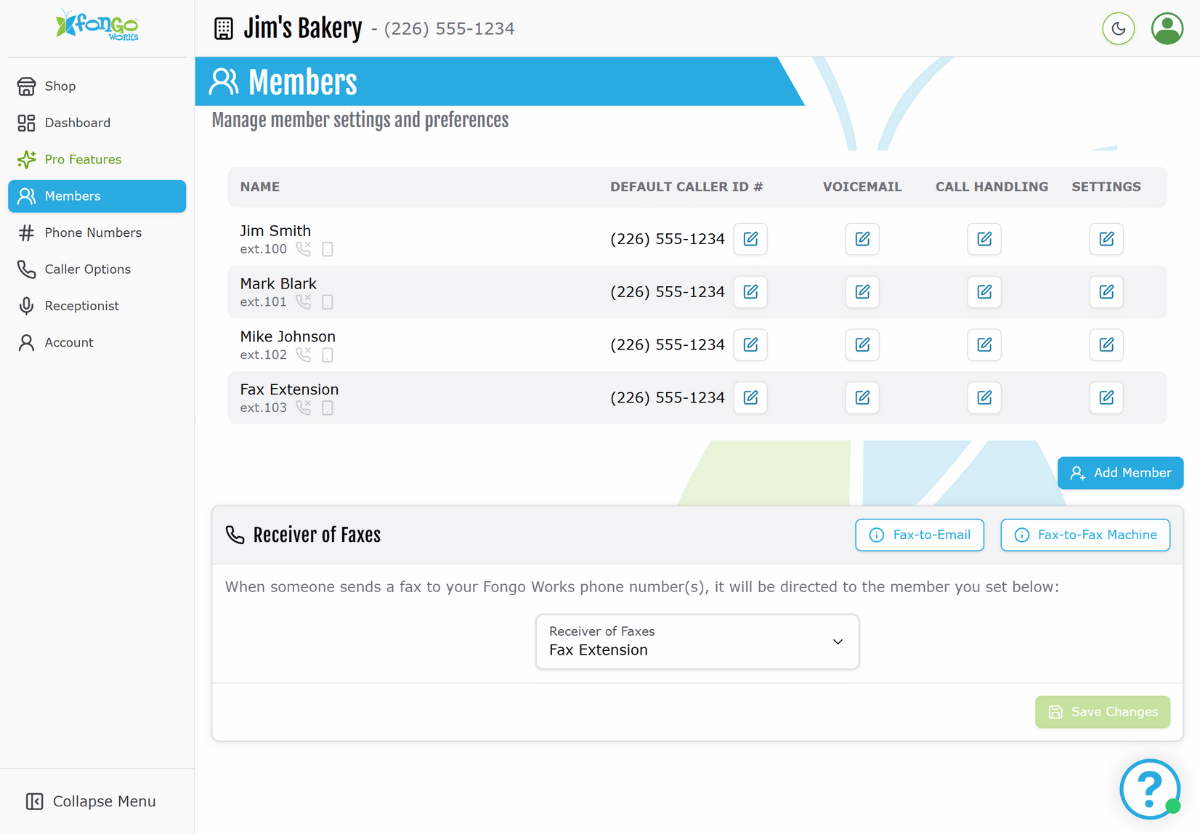
Task: Edit Mark Blark's voicemail settings
Action: point(862,292)
